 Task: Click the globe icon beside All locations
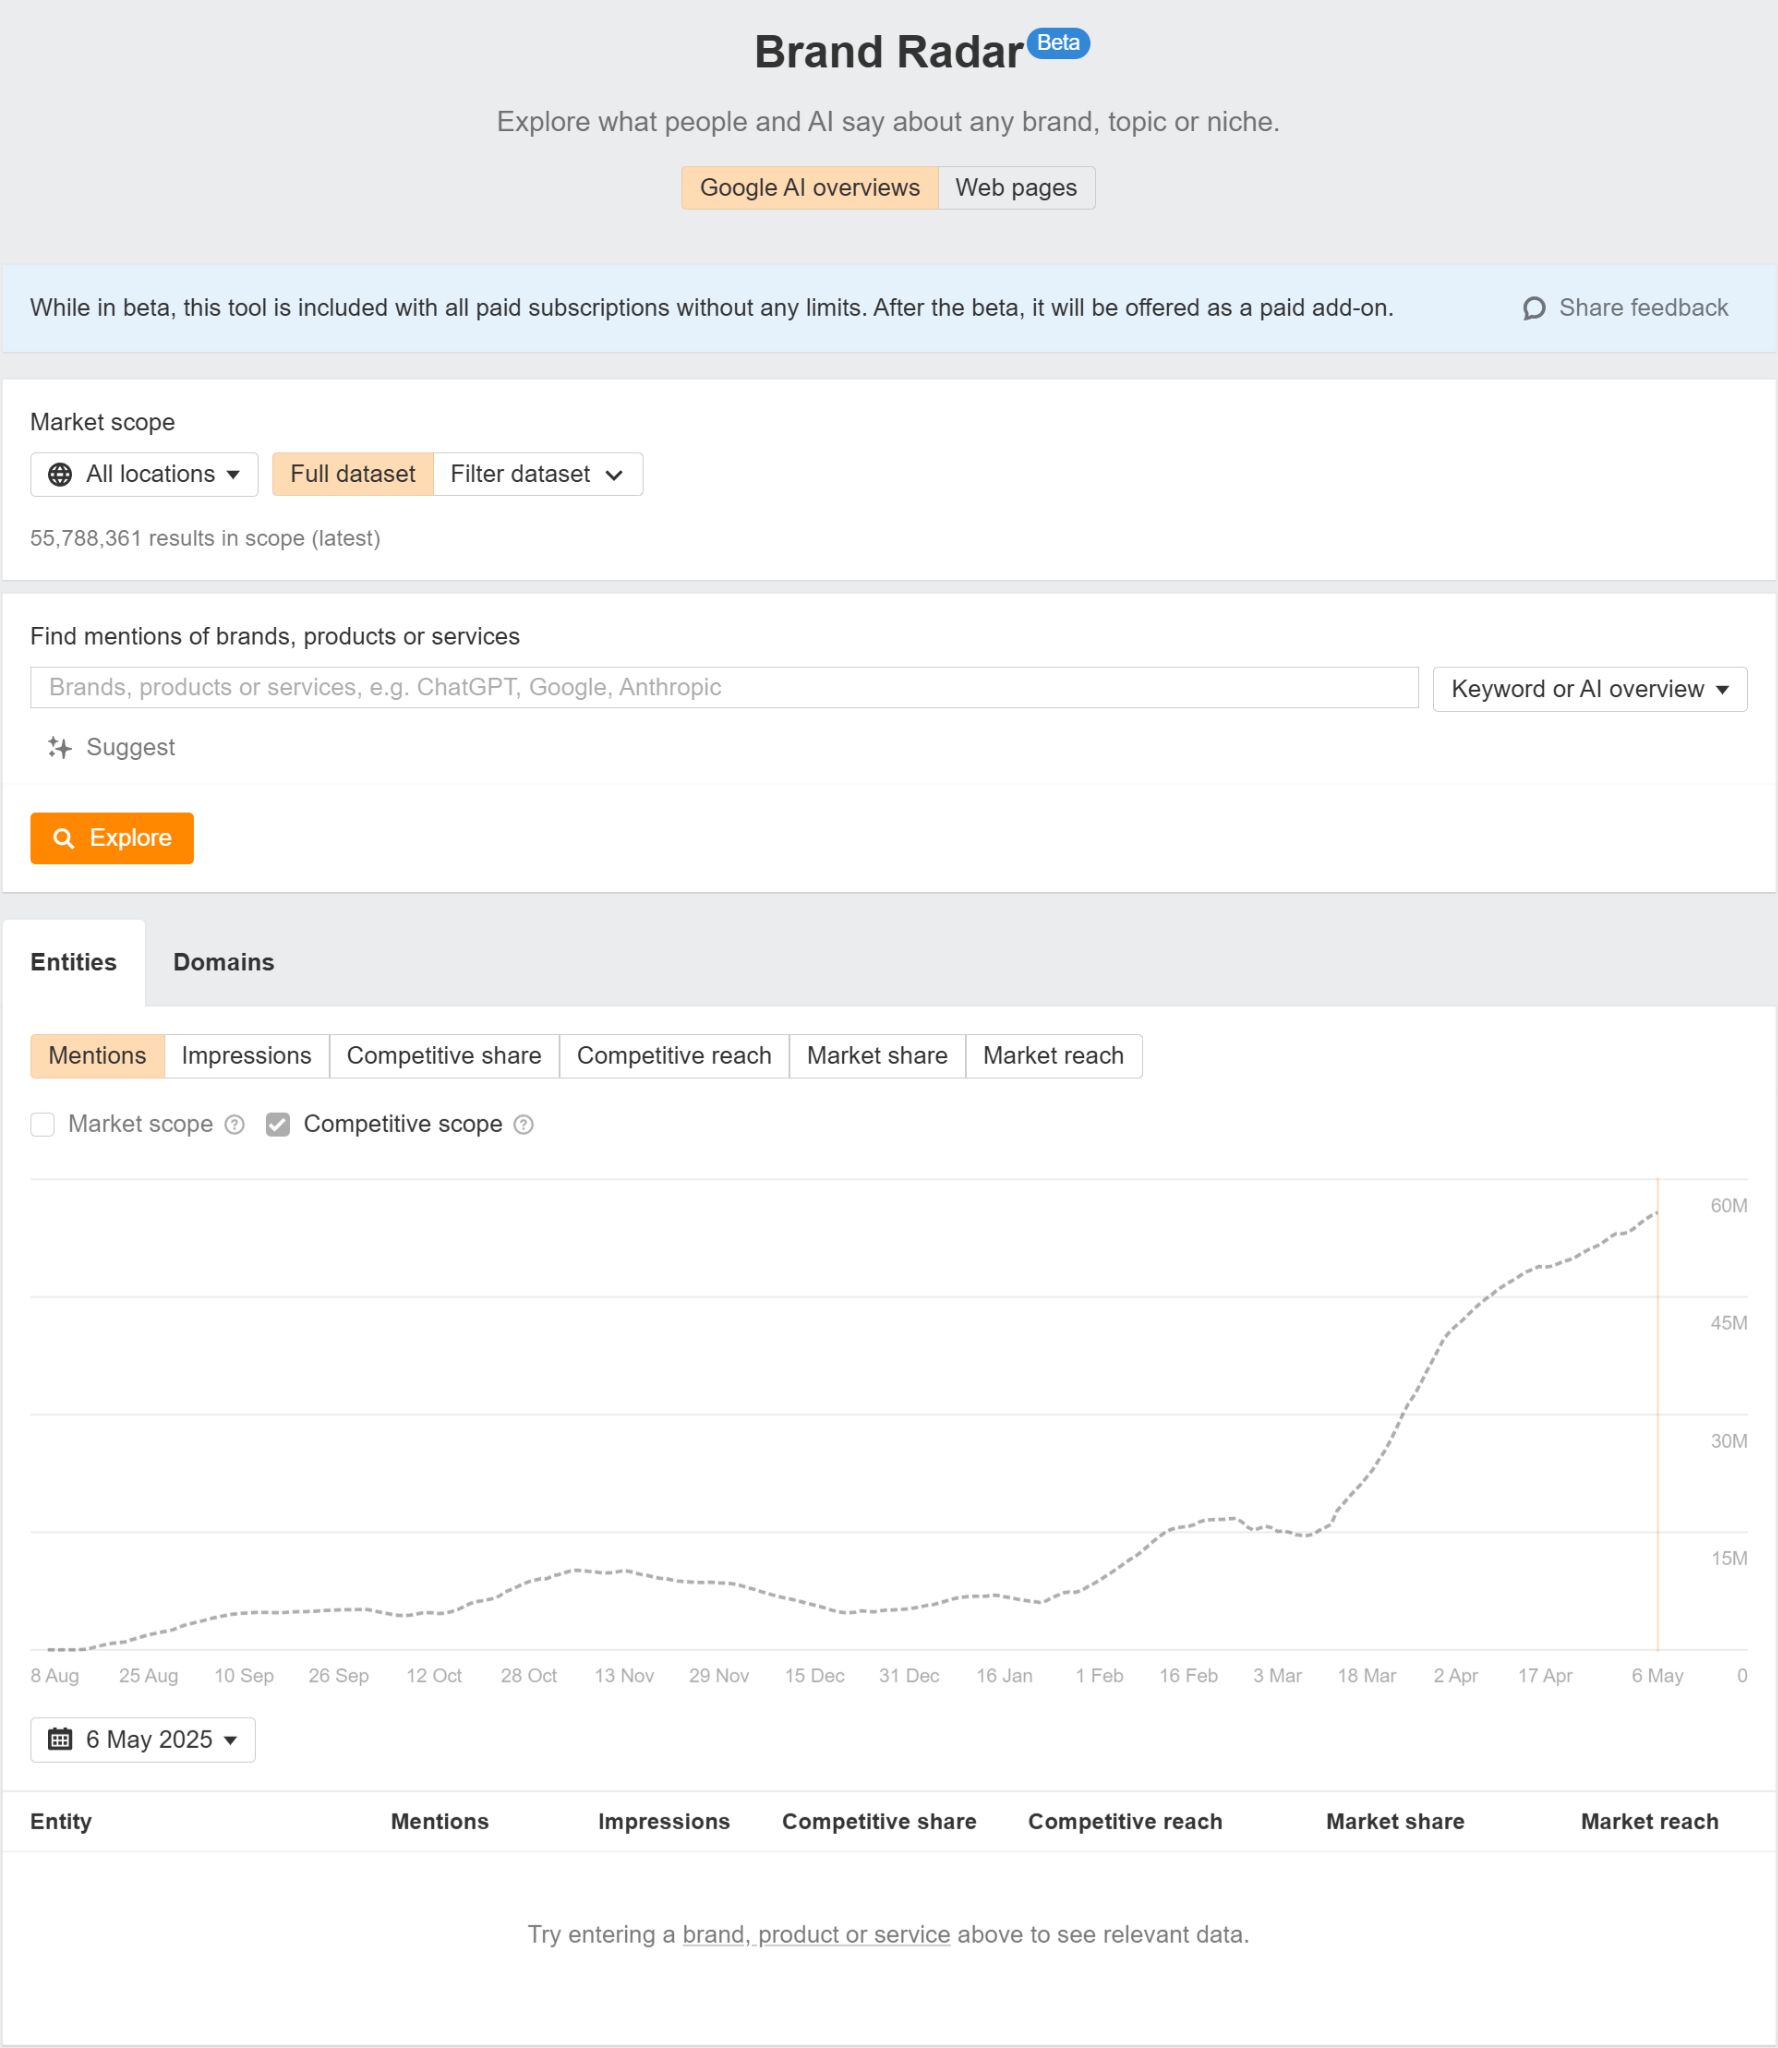60,473
